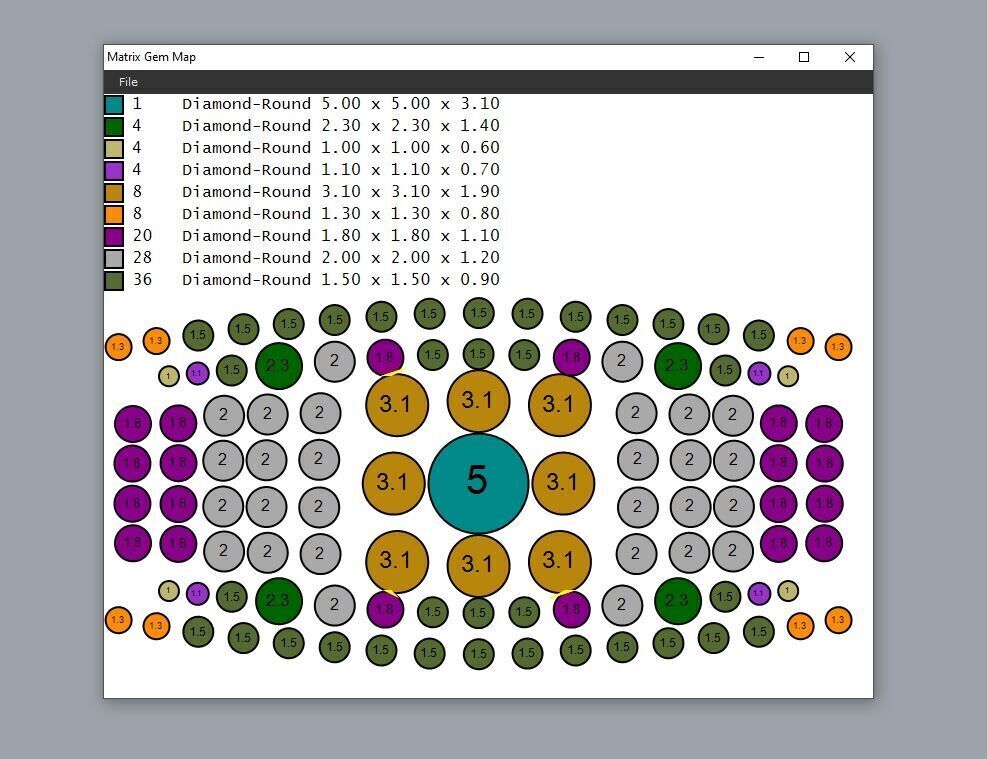
Task: Choose the gray swatch for 2.00 diamonds
Action: click(114, 259)
